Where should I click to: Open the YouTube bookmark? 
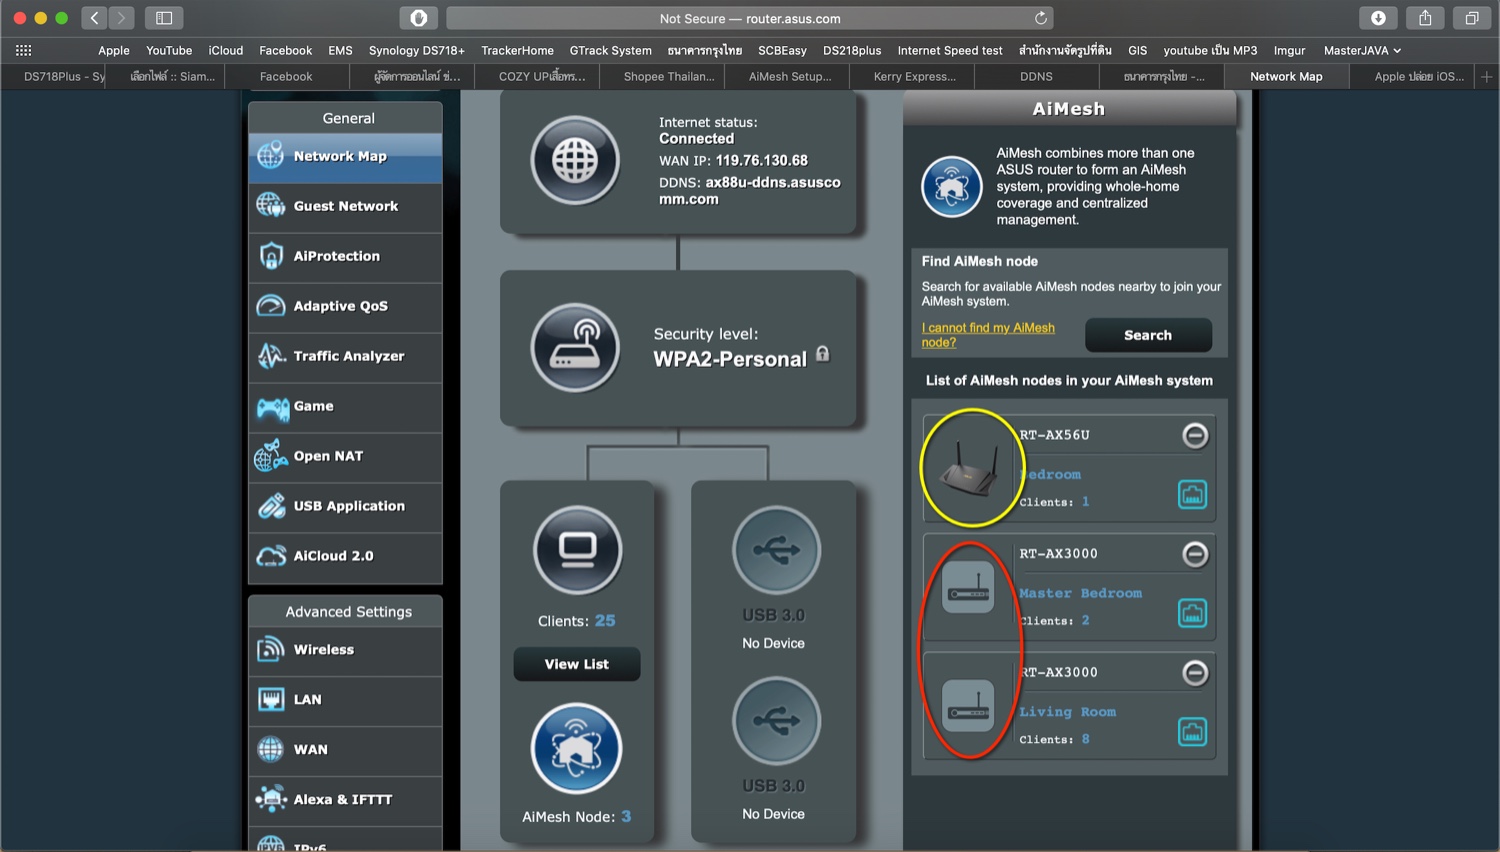(x=169, y=50)
